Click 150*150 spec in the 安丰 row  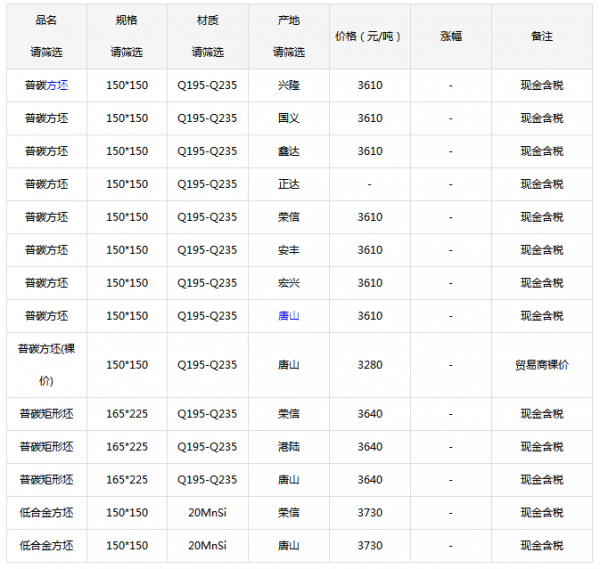pyautogui.click(x=127, y=250)
